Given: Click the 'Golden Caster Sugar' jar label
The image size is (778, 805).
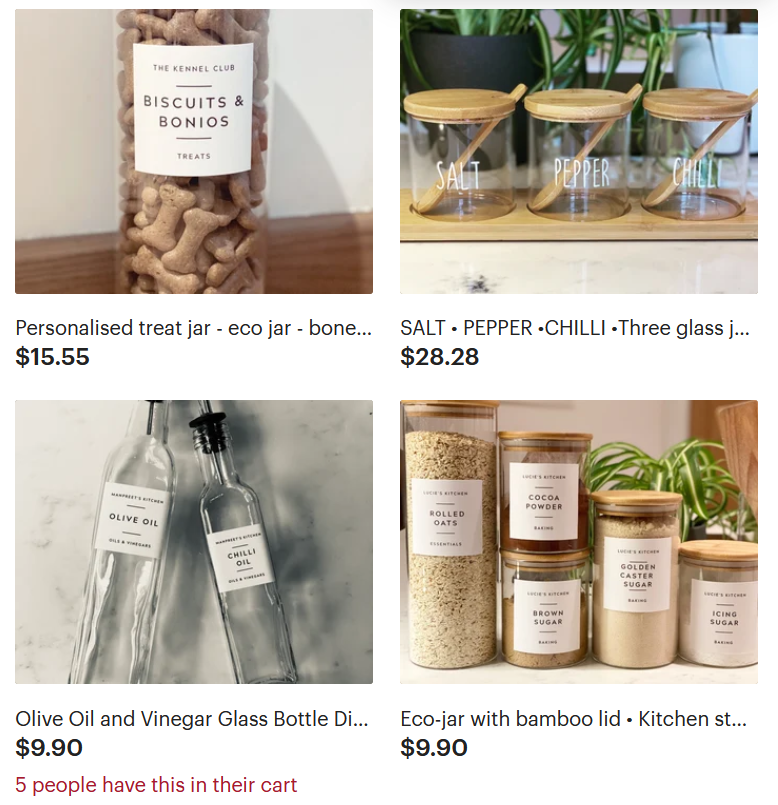Looking at the screenshot, I should pos(637,574).
